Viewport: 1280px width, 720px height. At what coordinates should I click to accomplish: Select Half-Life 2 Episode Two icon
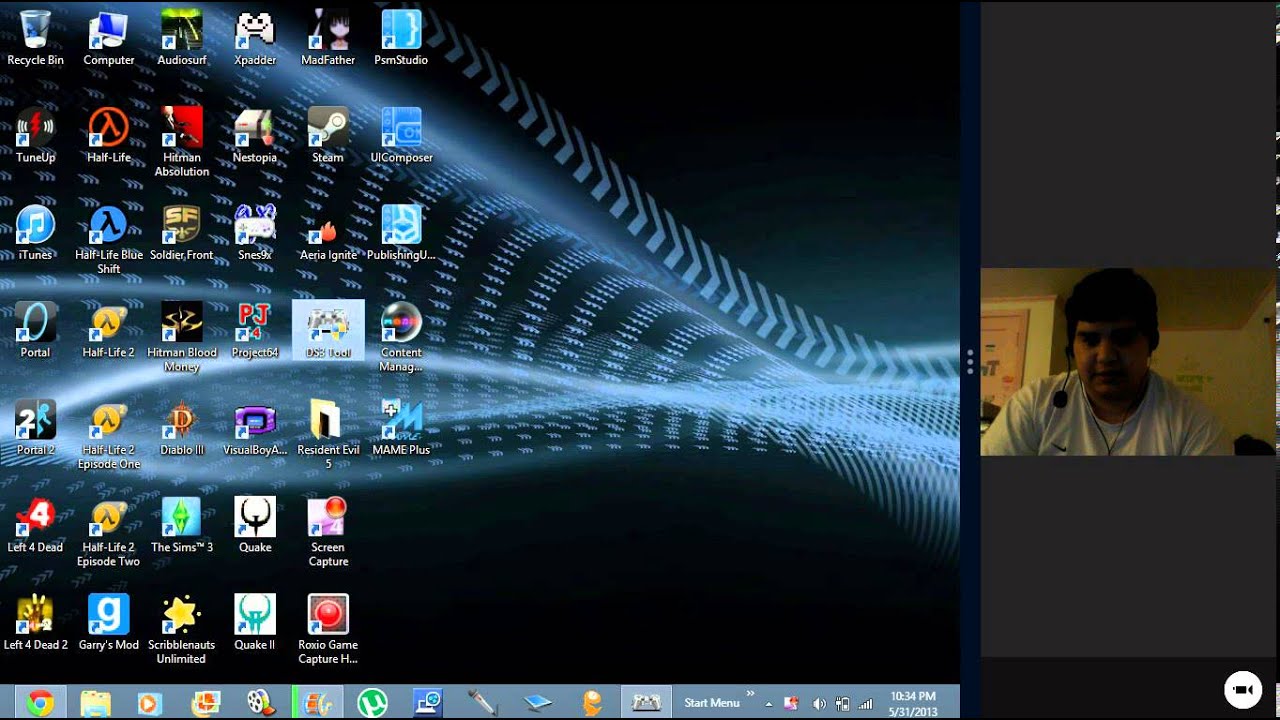click(x=108, y=533)
